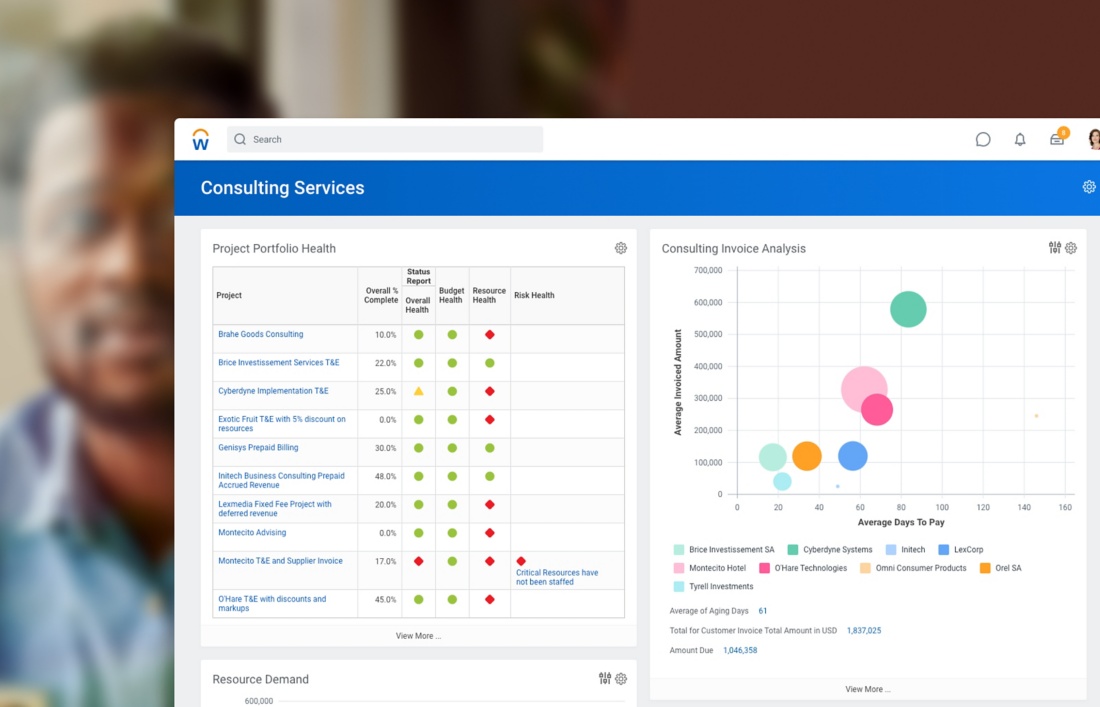Screen dimensions: 1100x707
Task: Open Resource Demand settings gear
Action: point(621,679)
